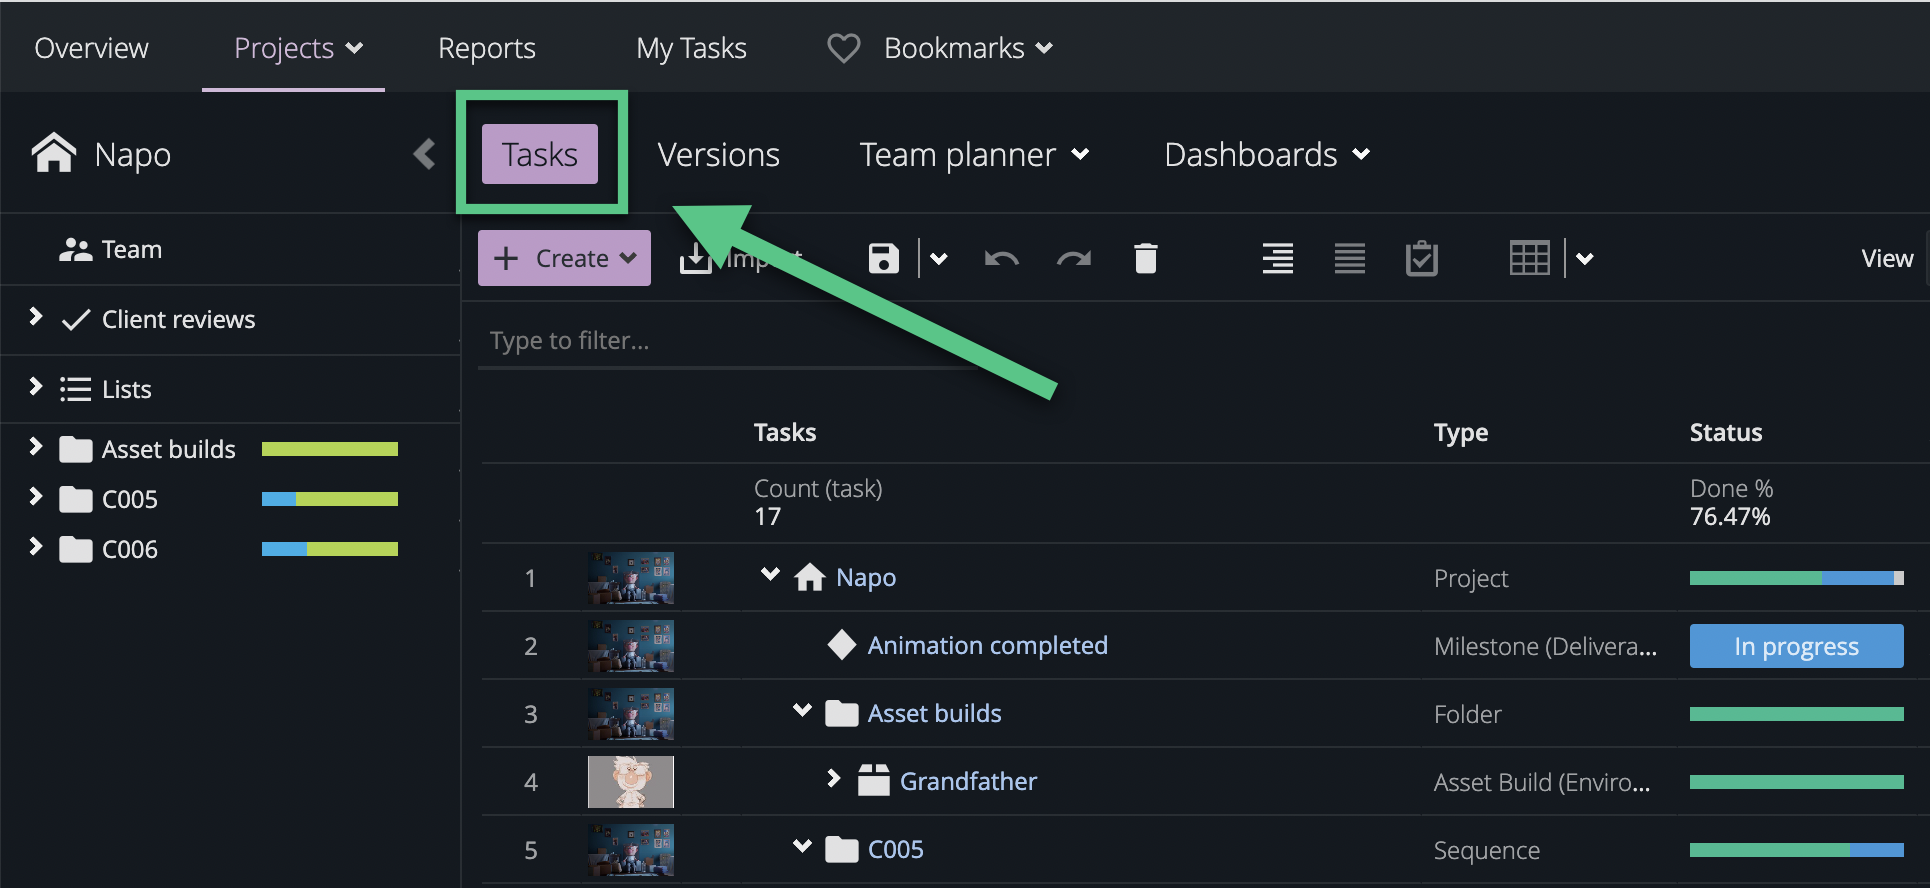Click the Grandfather asset build box icon
The height and width of the screenshot is (888, 1930).
pos(873,780)
